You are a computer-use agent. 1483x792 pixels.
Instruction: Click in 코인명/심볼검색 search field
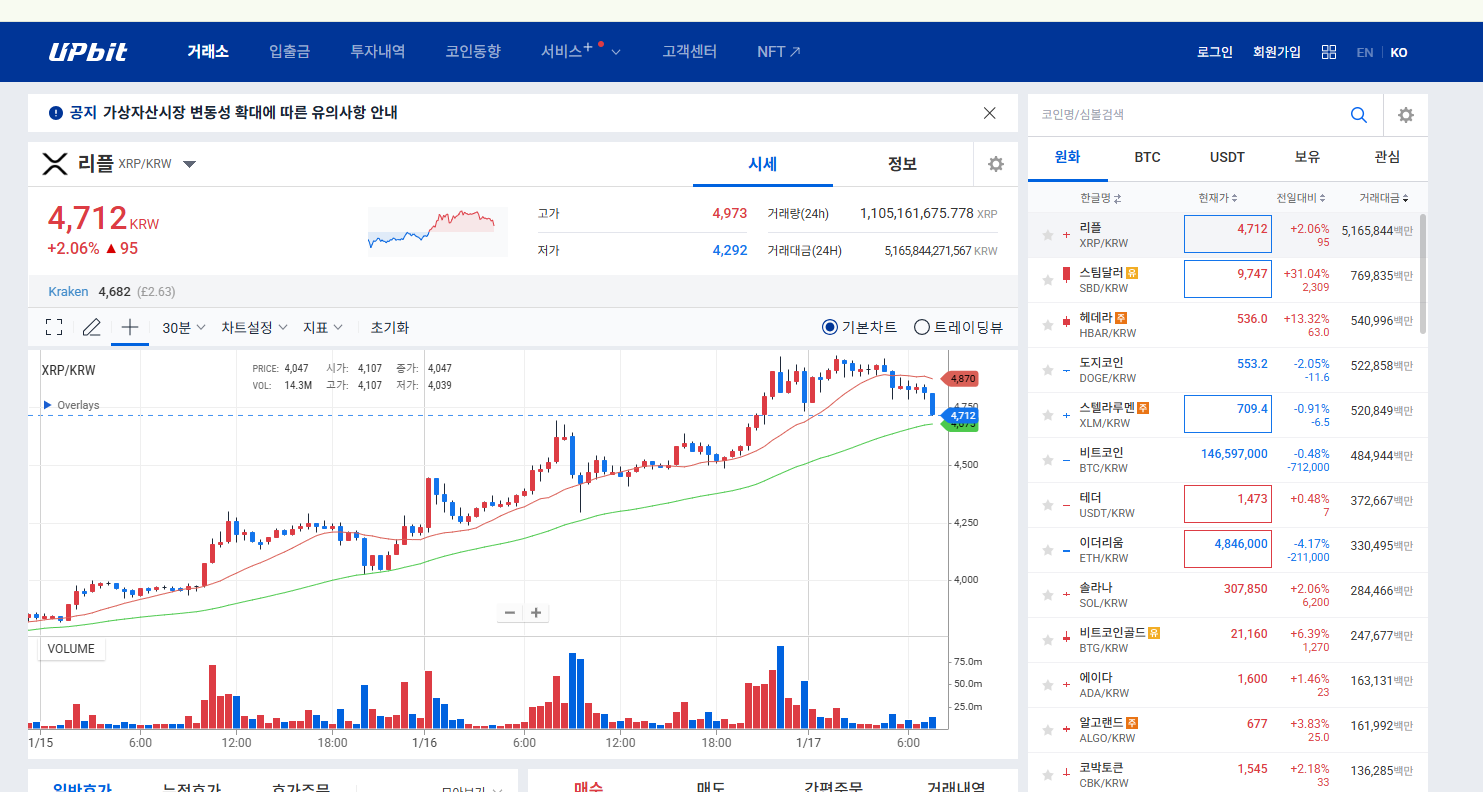1190,115
